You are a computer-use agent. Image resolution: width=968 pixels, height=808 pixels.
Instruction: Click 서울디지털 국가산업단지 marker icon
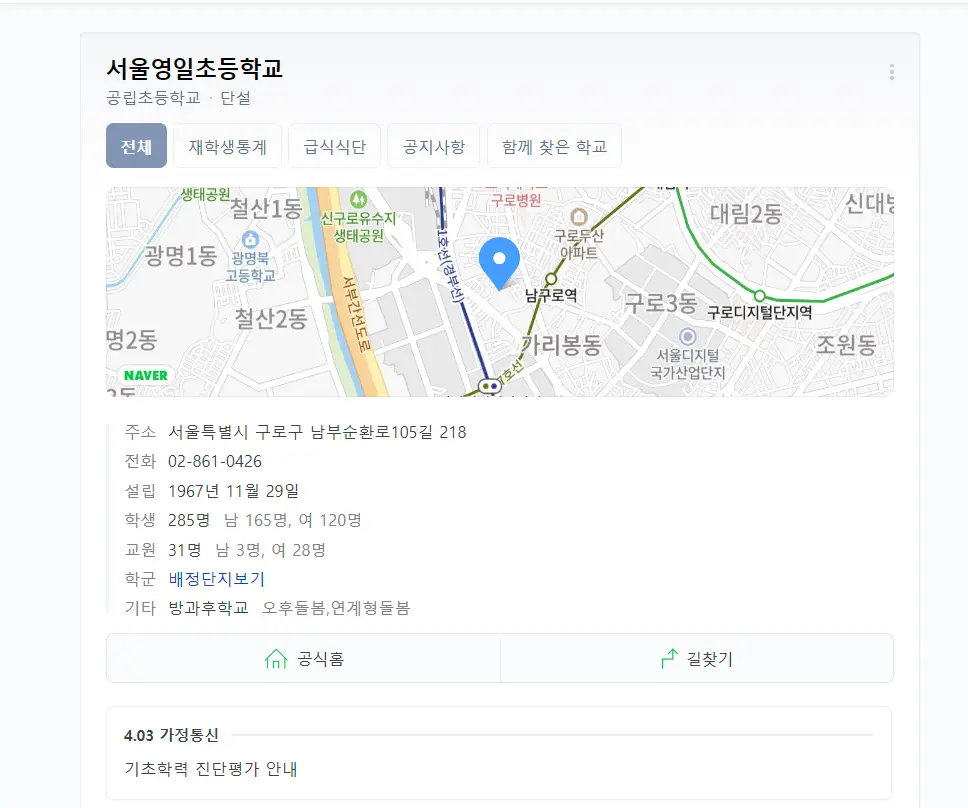687,336
